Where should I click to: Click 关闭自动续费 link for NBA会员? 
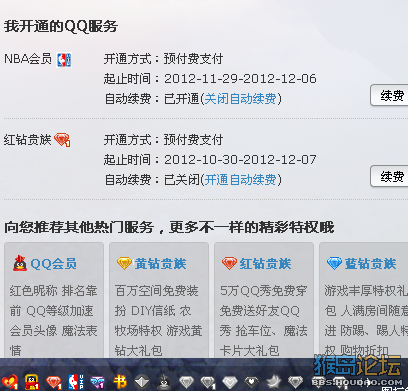point(240,99)
